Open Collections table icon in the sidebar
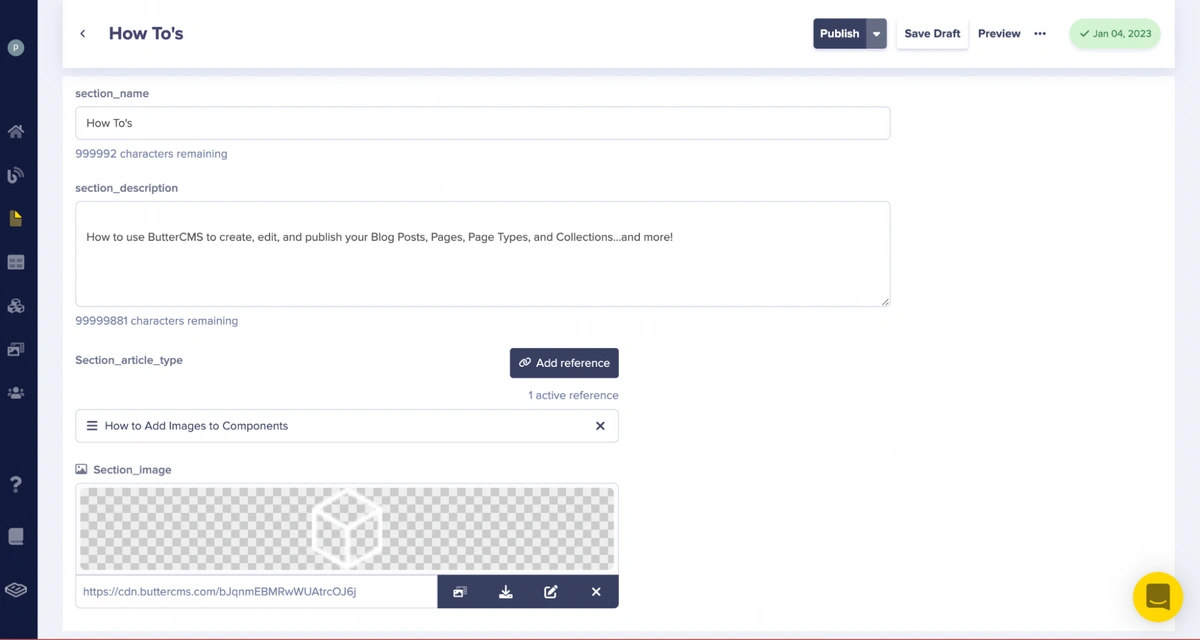Viewport: 1200px width, 640px height. pos(16,263)
